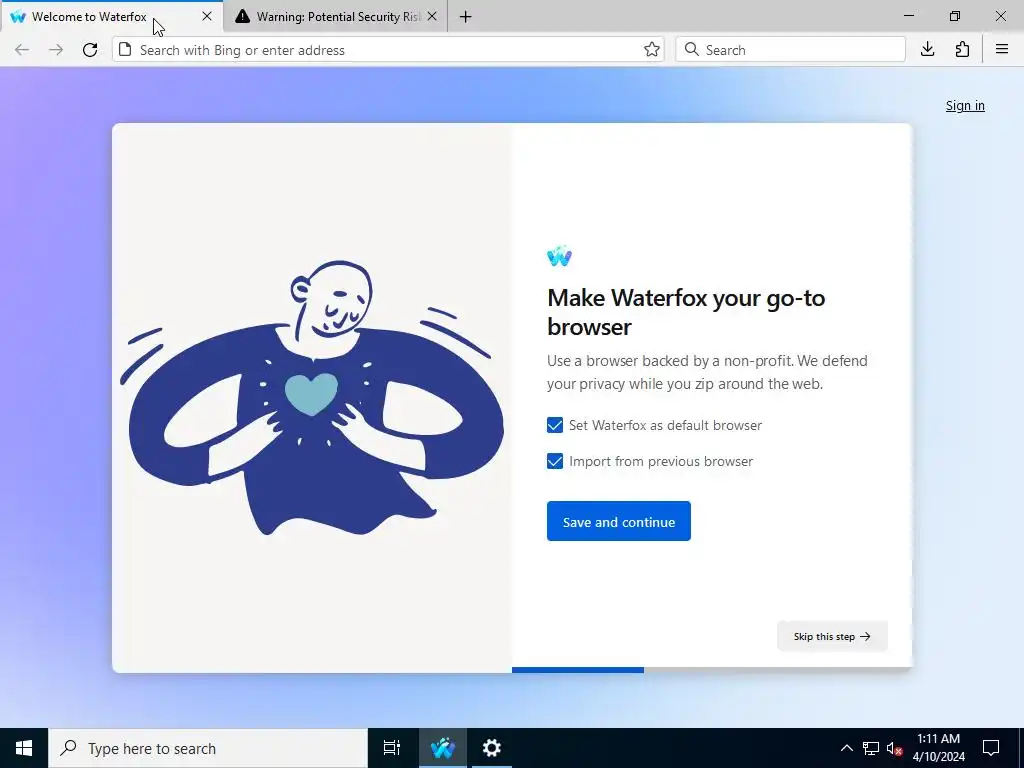The width and height of the screenshot is (1024, 768).
Task: Focus the Search box in the toolbar
Action: tap(790, 50)
